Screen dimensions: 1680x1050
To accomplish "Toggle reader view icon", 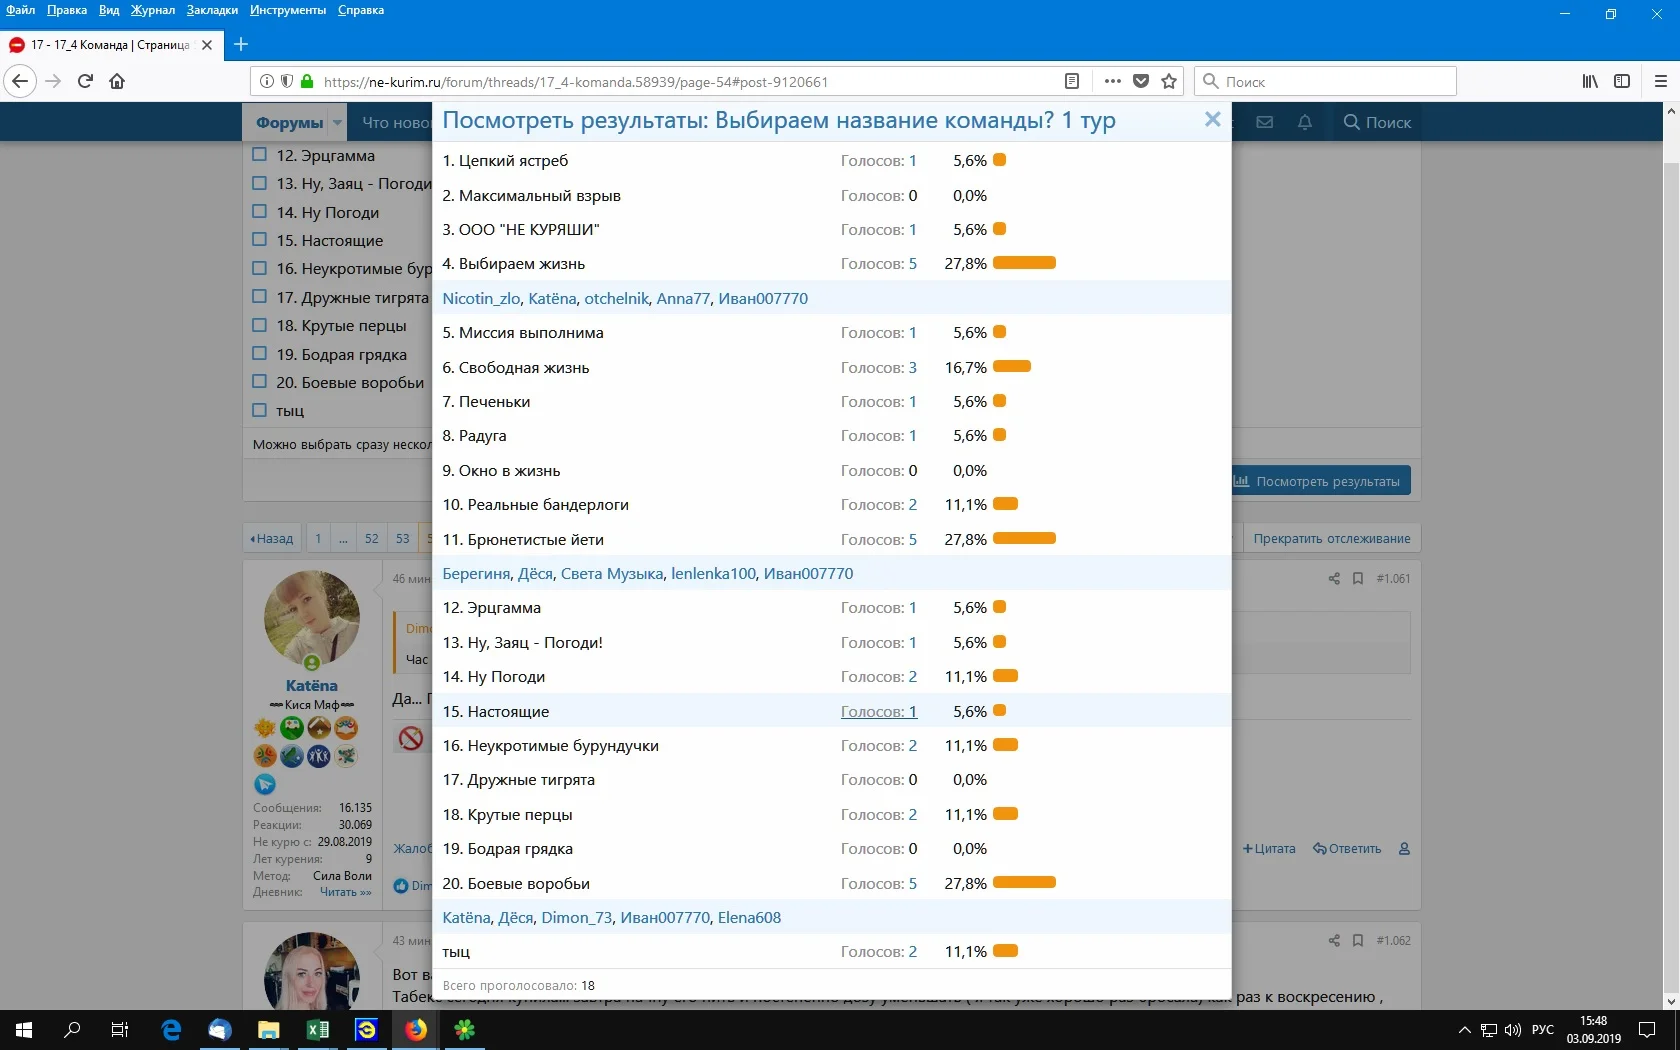I will point(1072,82).
